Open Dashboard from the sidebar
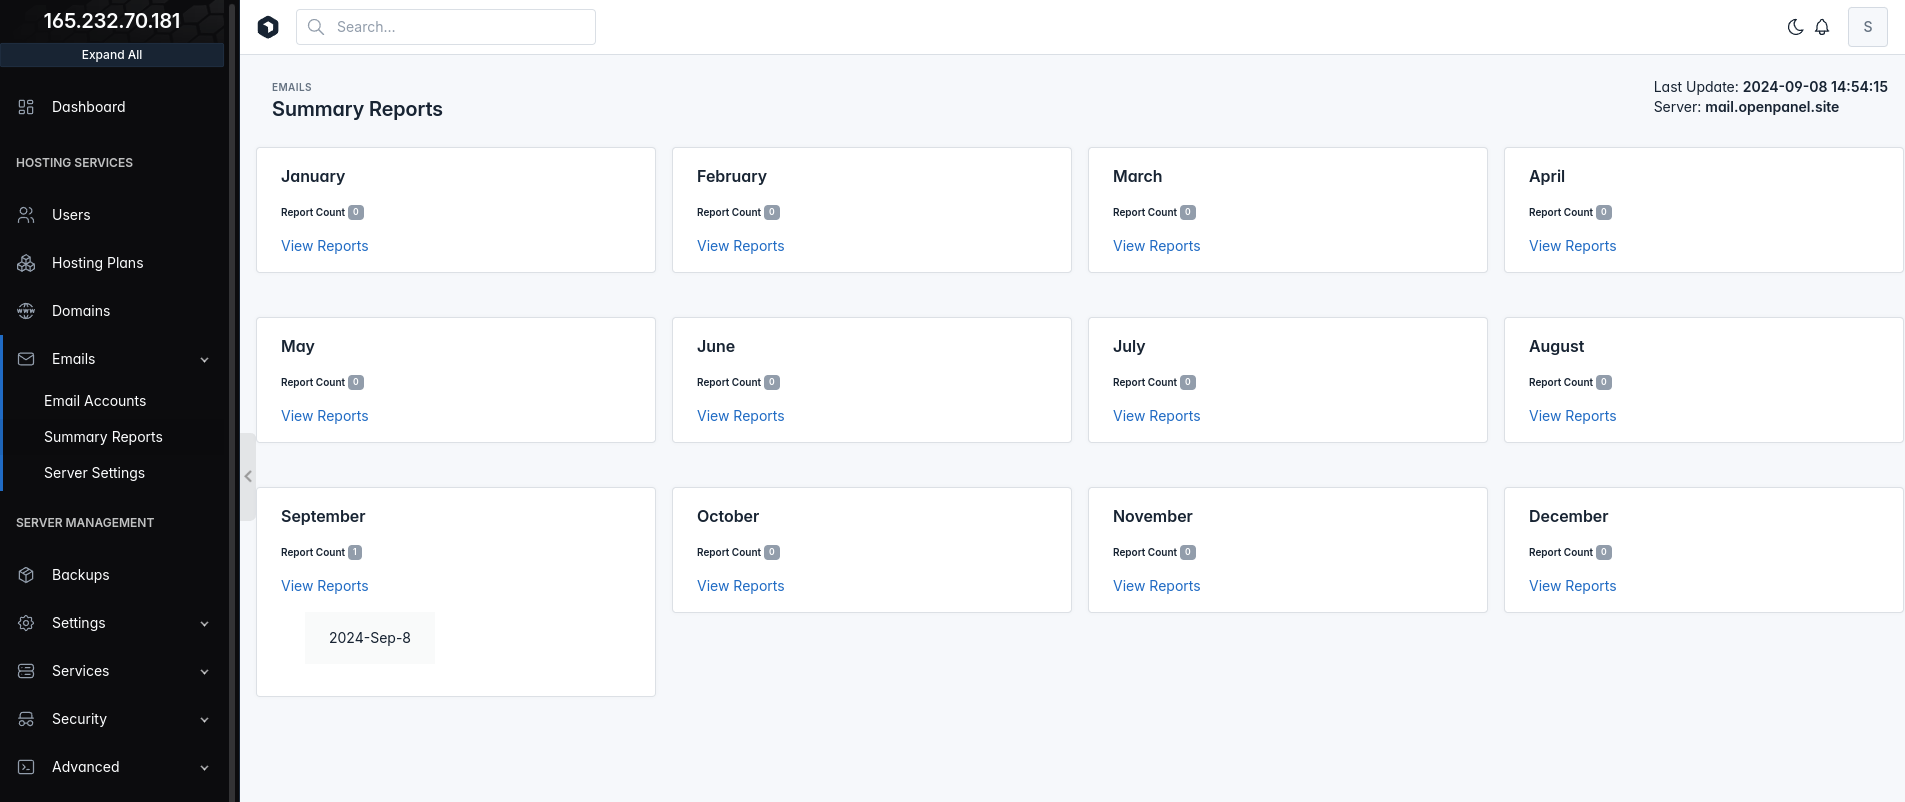This screenshot has height=802, width=1905. pyautogui.click(x=88, y=107)
